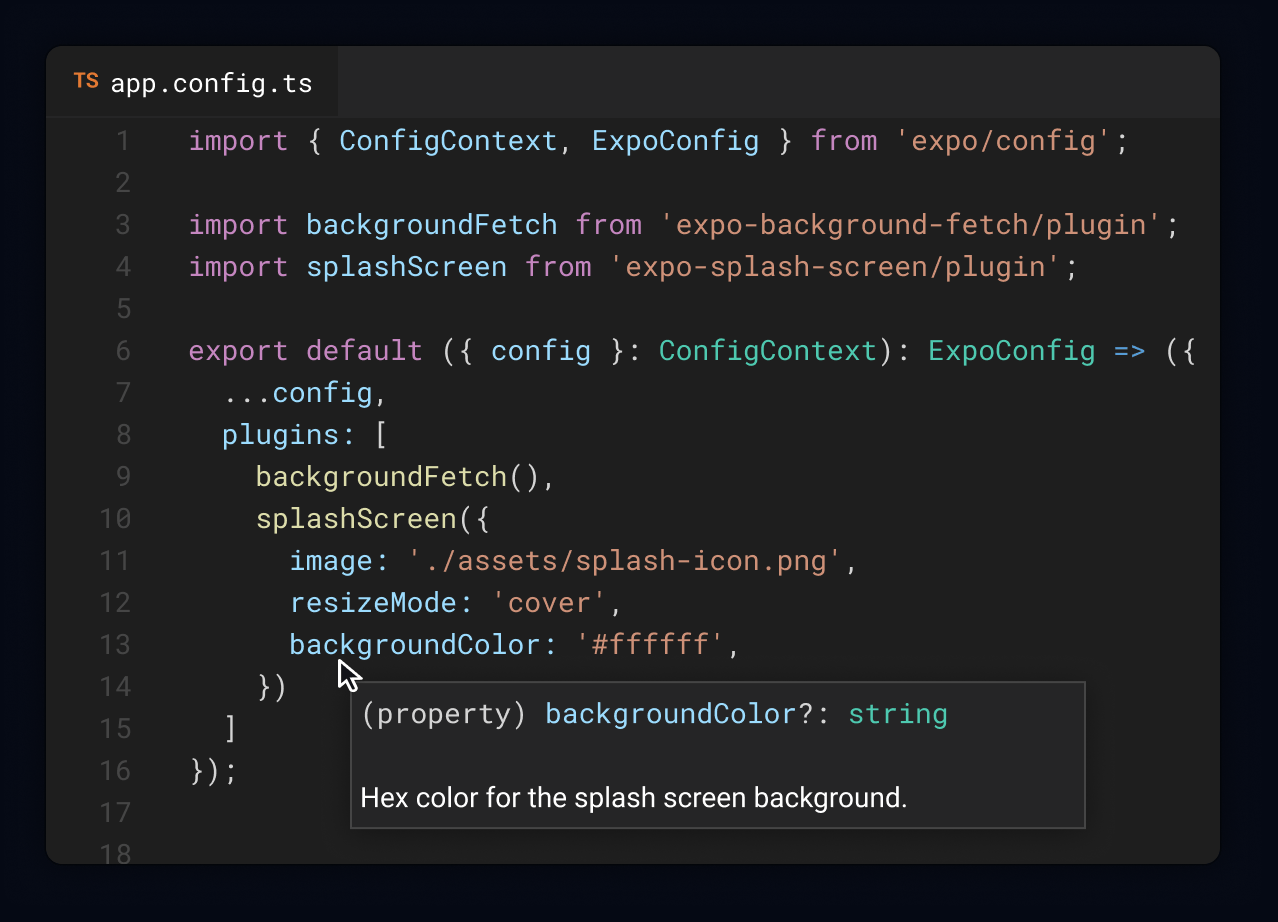Image resolution: width=1278 pixels, height=922 pixels.
Task: Click the 'cover' string value
Action: click(549, 603)
